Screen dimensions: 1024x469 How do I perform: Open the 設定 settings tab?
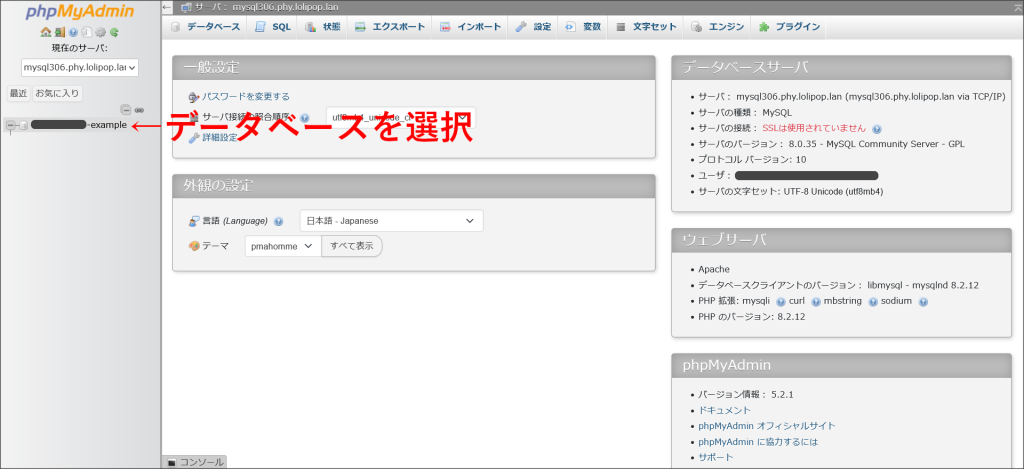tap(534, 27)
